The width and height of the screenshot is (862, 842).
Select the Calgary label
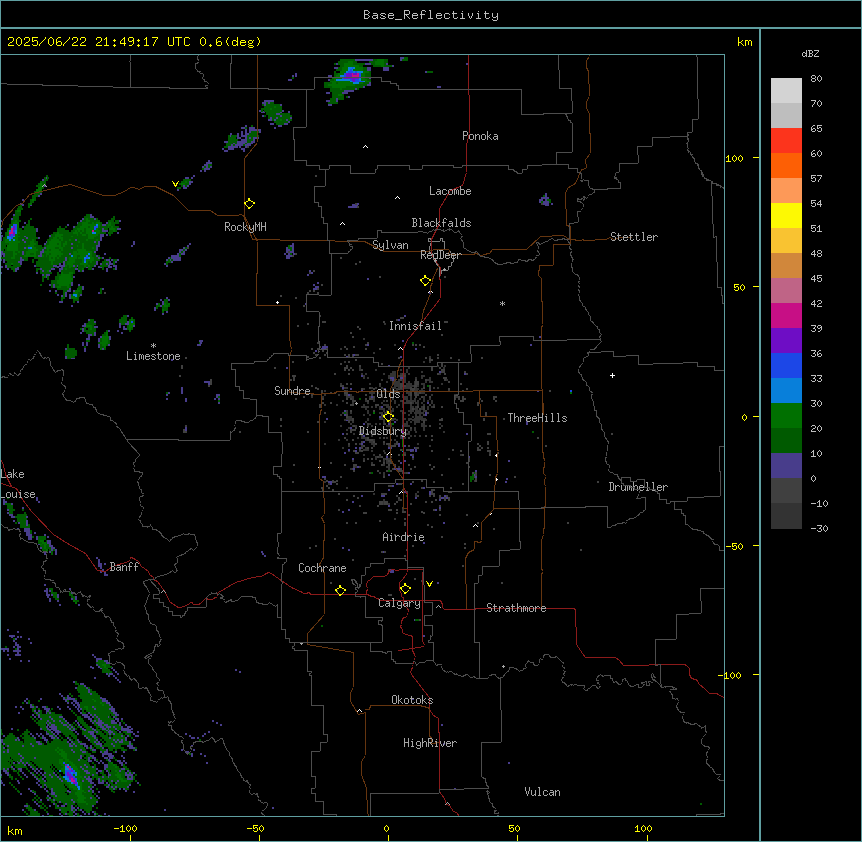[x=400, y=603]
